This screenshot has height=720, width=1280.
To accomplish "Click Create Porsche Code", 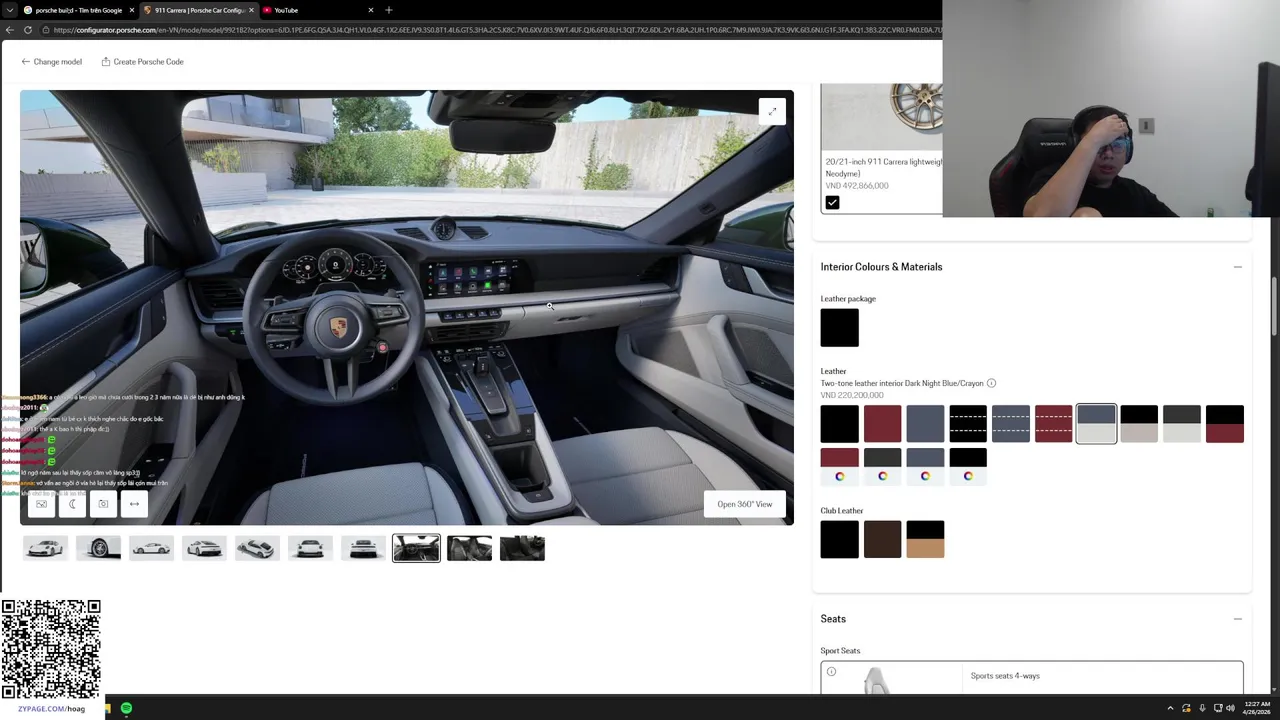I will tap(142, 62).
